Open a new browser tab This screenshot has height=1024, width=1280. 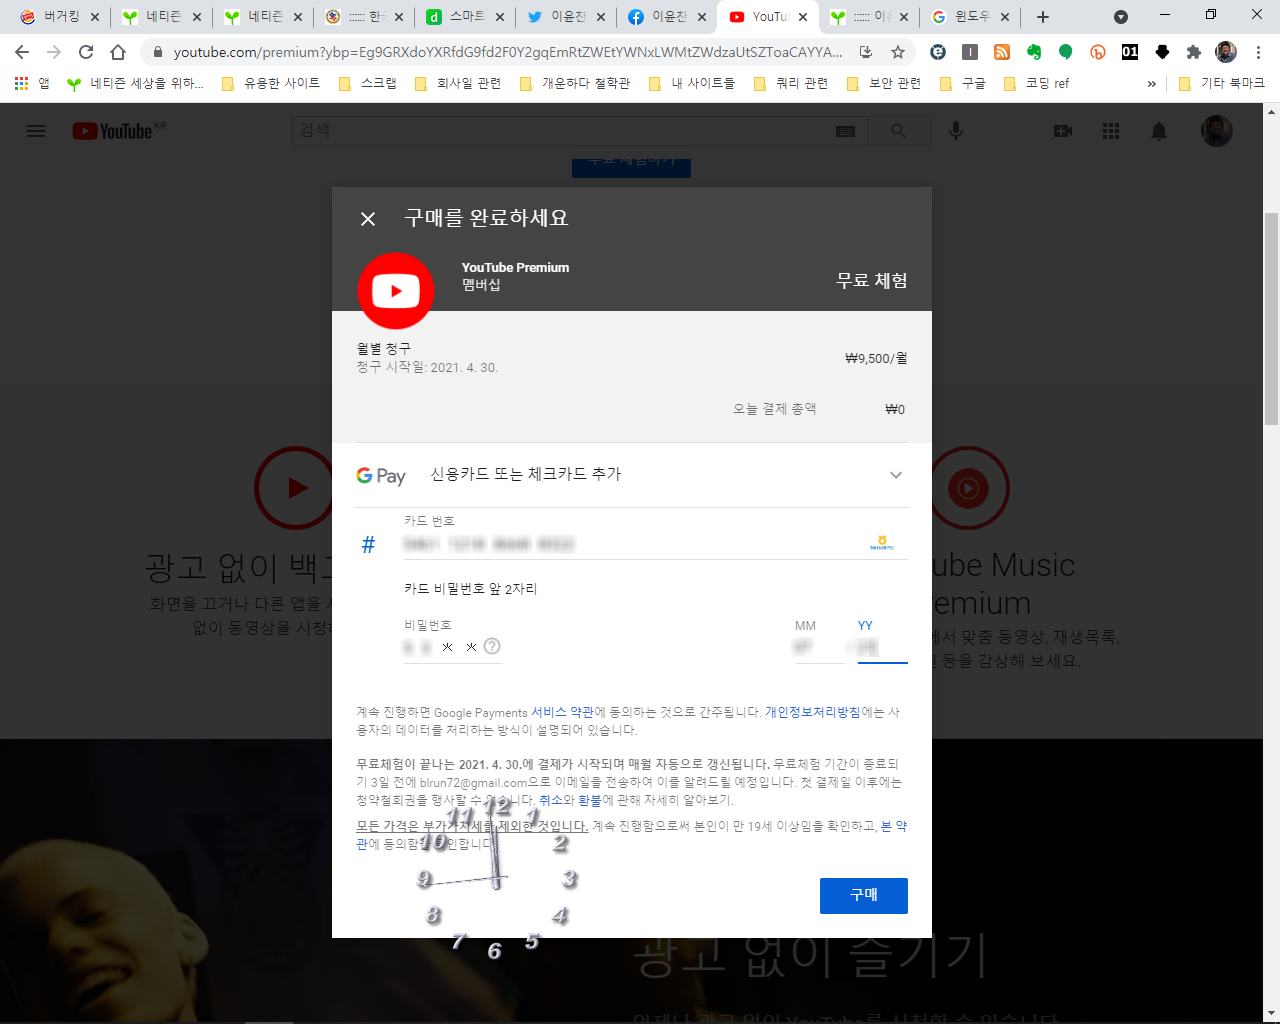click(1043, 17)
